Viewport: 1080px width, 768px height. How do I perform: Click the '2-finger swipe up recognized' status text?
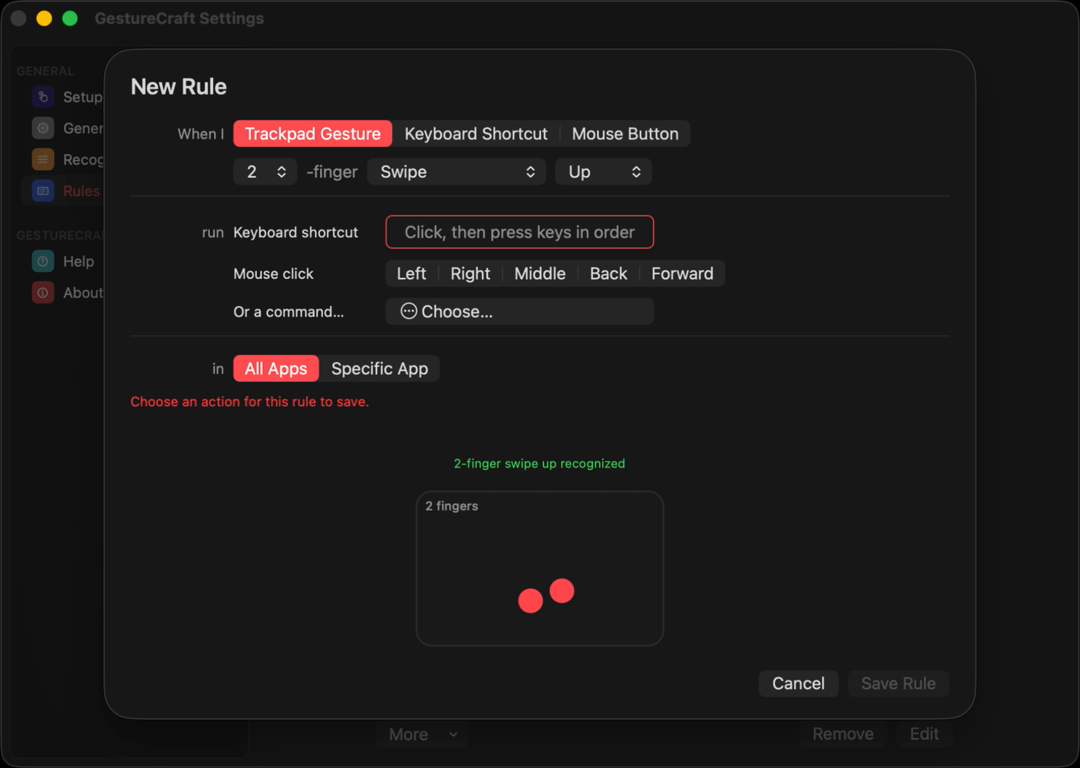pyautogui.click(x=539, y=464)
